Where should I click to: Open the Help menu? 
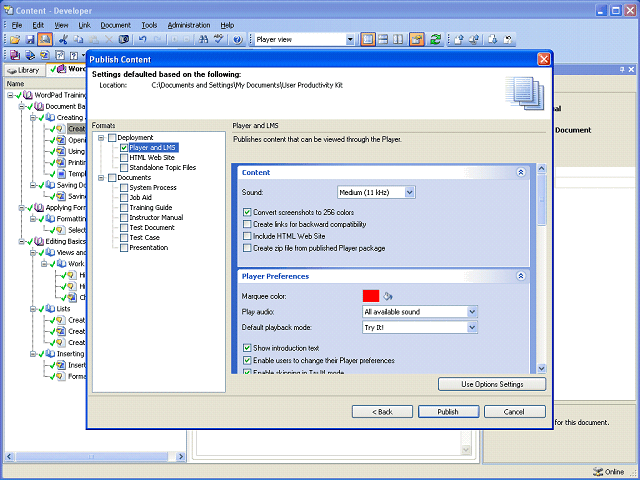pyautogui.click(x=227, y=25)
